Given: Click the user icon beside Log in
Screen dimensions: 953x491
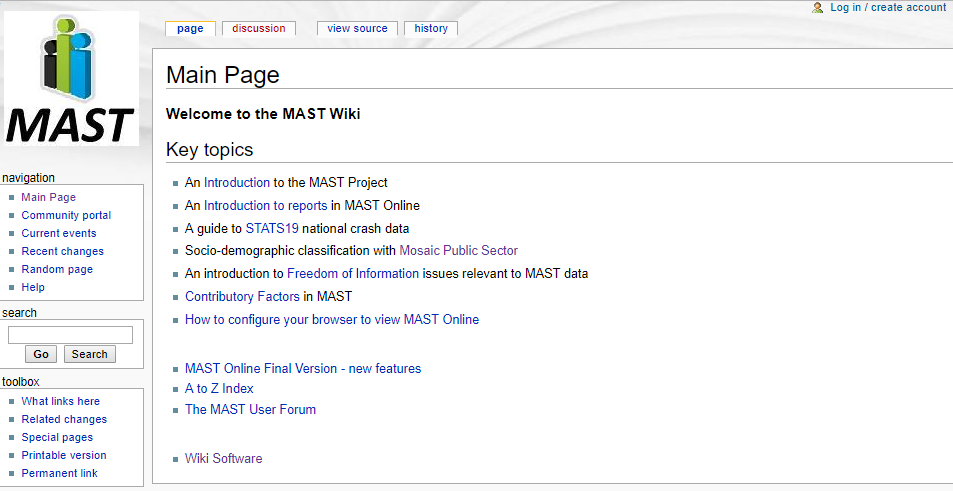Looking at the screenshot, I should [x=818, y=7].
